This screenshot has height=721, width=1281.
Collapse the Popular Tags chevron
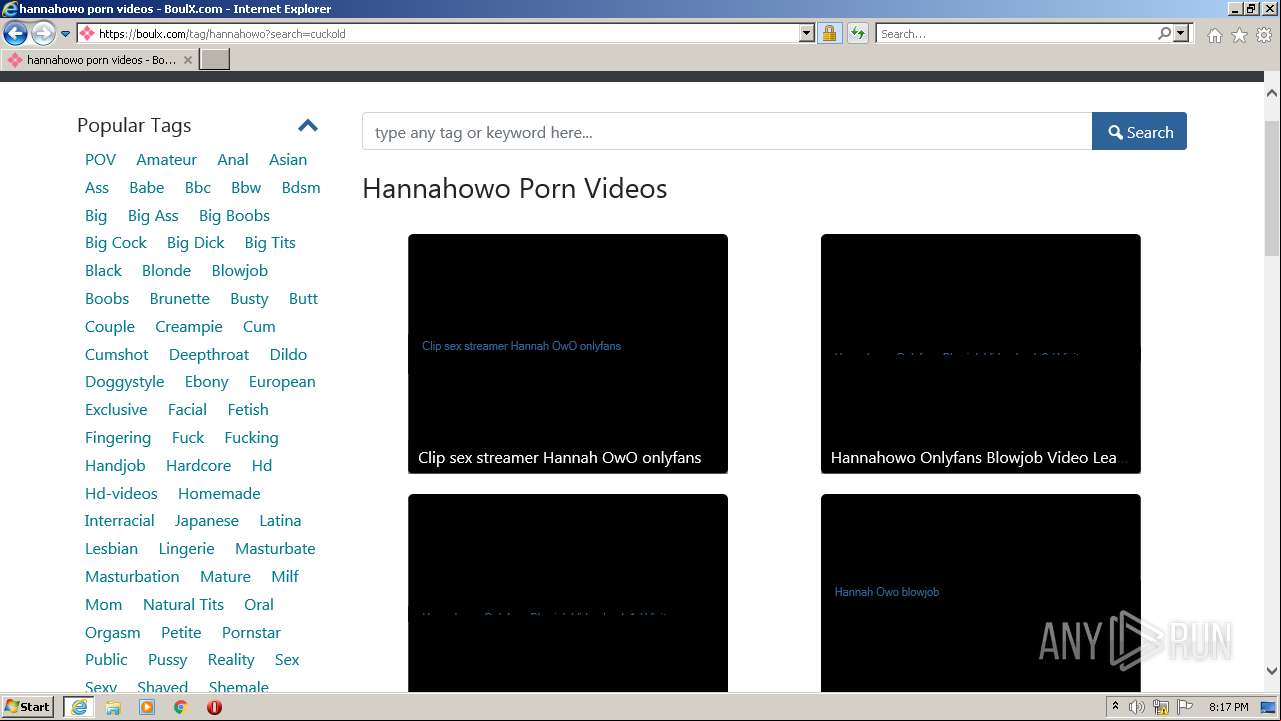pos(308,126)
